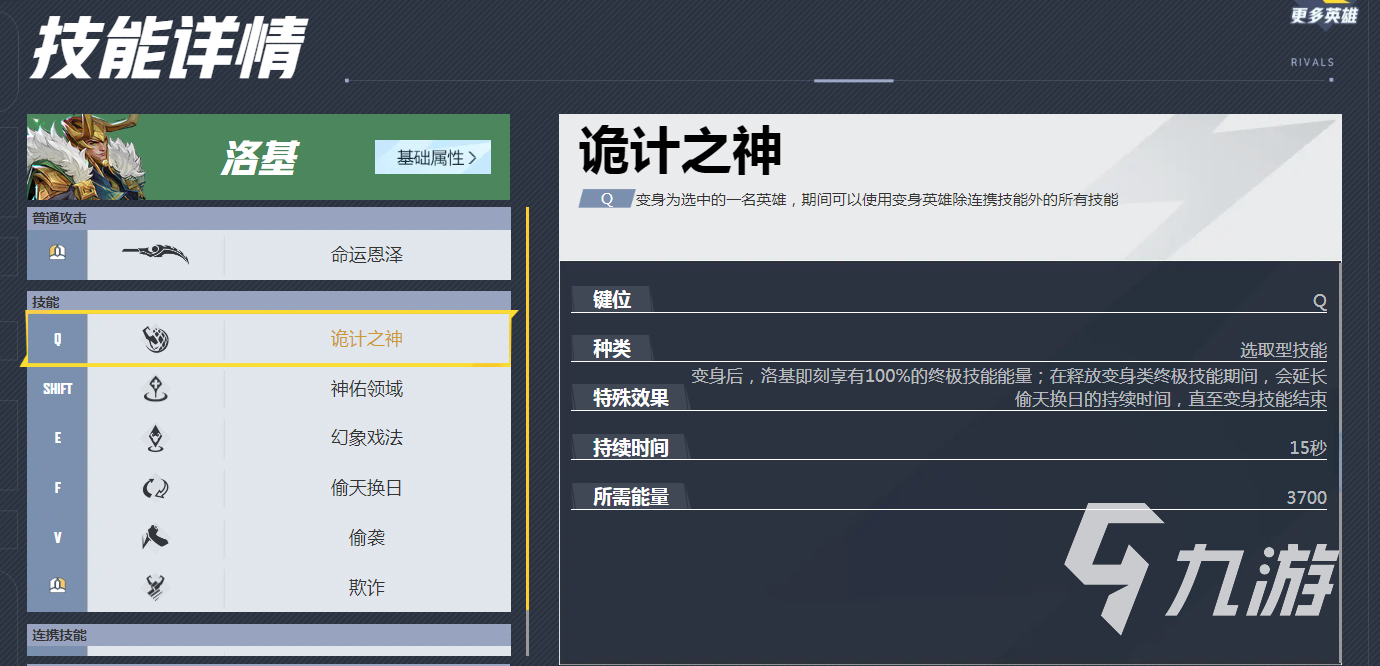
Task: Click the SHIFT key label
Action: pyautogui.click(x=57, y=389)
